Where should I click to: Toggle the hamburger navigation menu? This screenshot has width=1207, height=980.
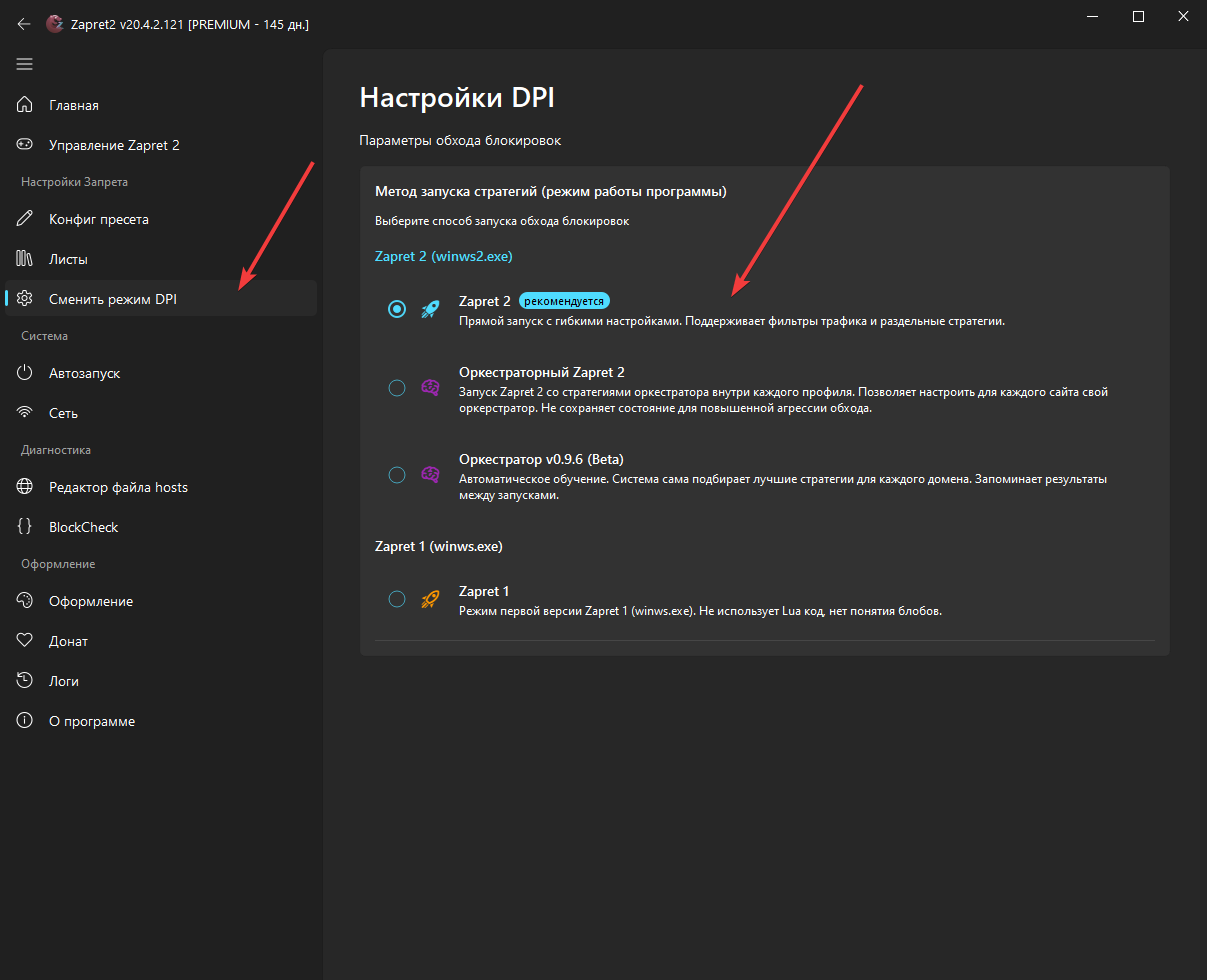pos(24,64)
